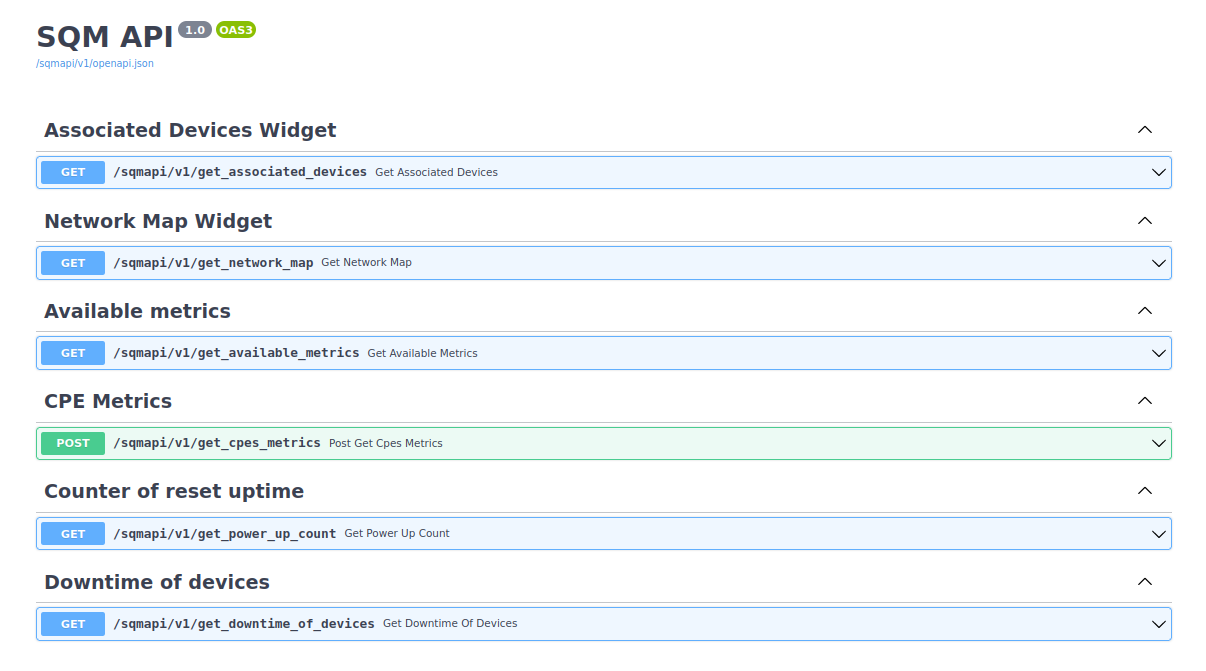Collapse the CPE Metrics section arrow

point(1145,401)
